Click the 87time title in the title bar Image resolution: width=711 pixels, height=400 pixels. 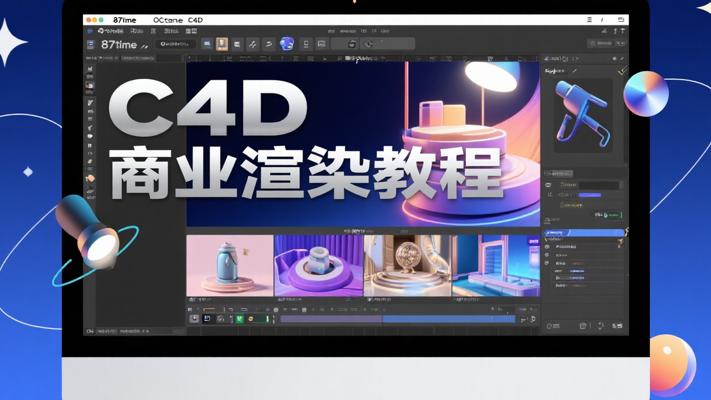pos(125,20)
